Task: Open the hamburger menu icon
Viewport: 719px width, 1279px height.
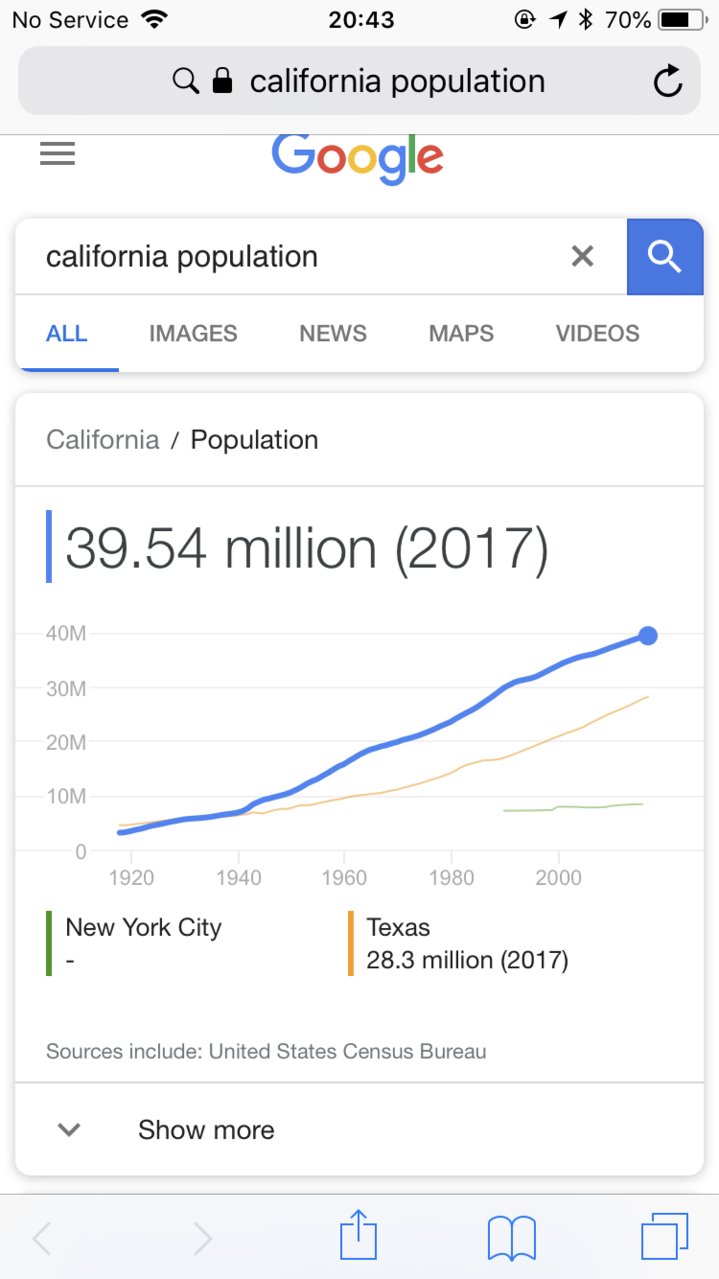Action: coord(57,154)
